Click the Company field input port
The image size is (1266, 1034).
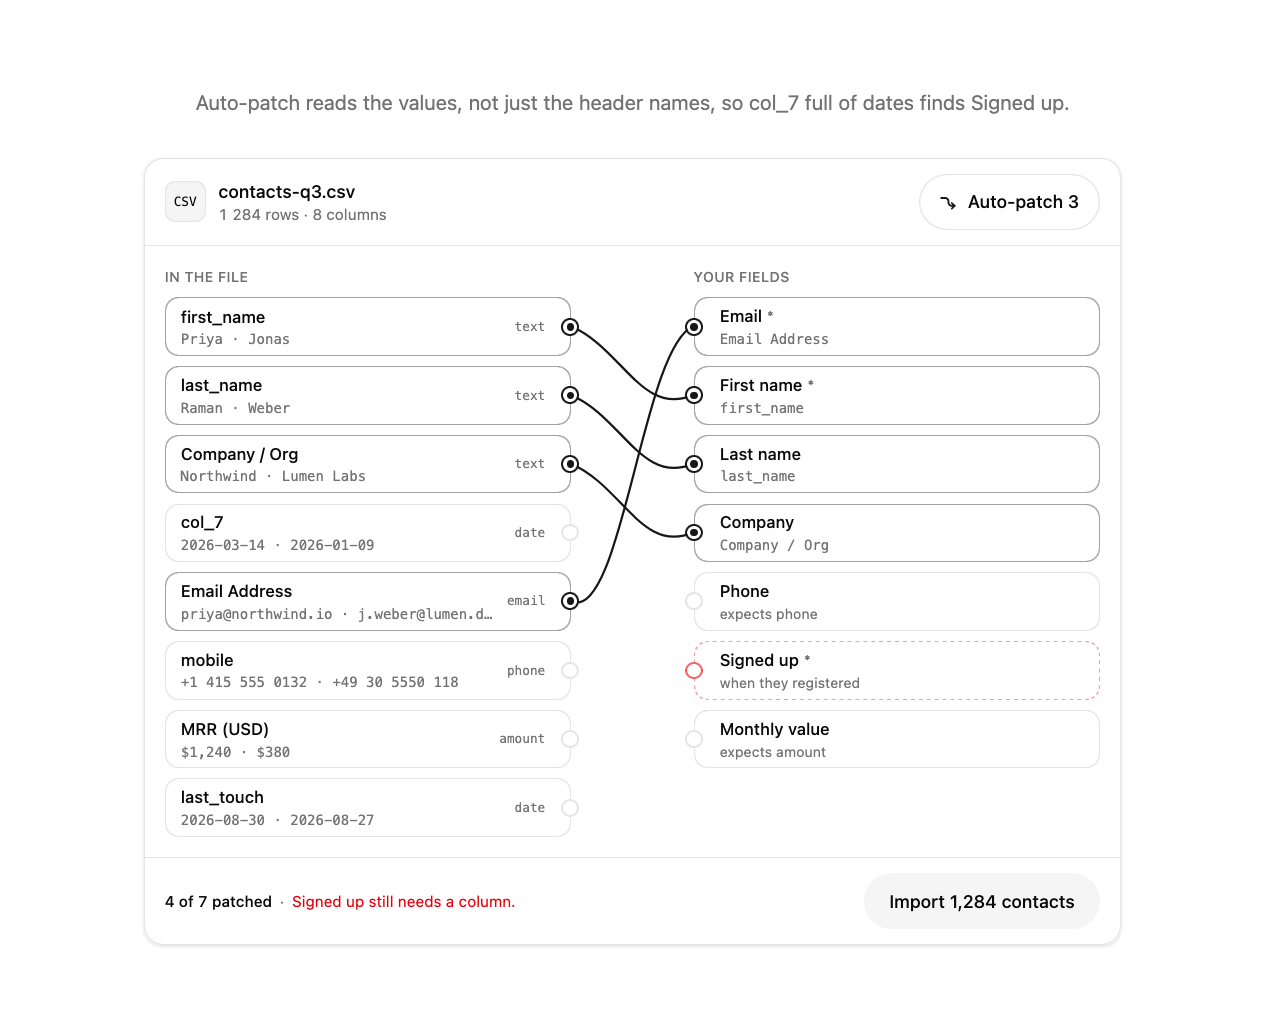click(694, 533)
